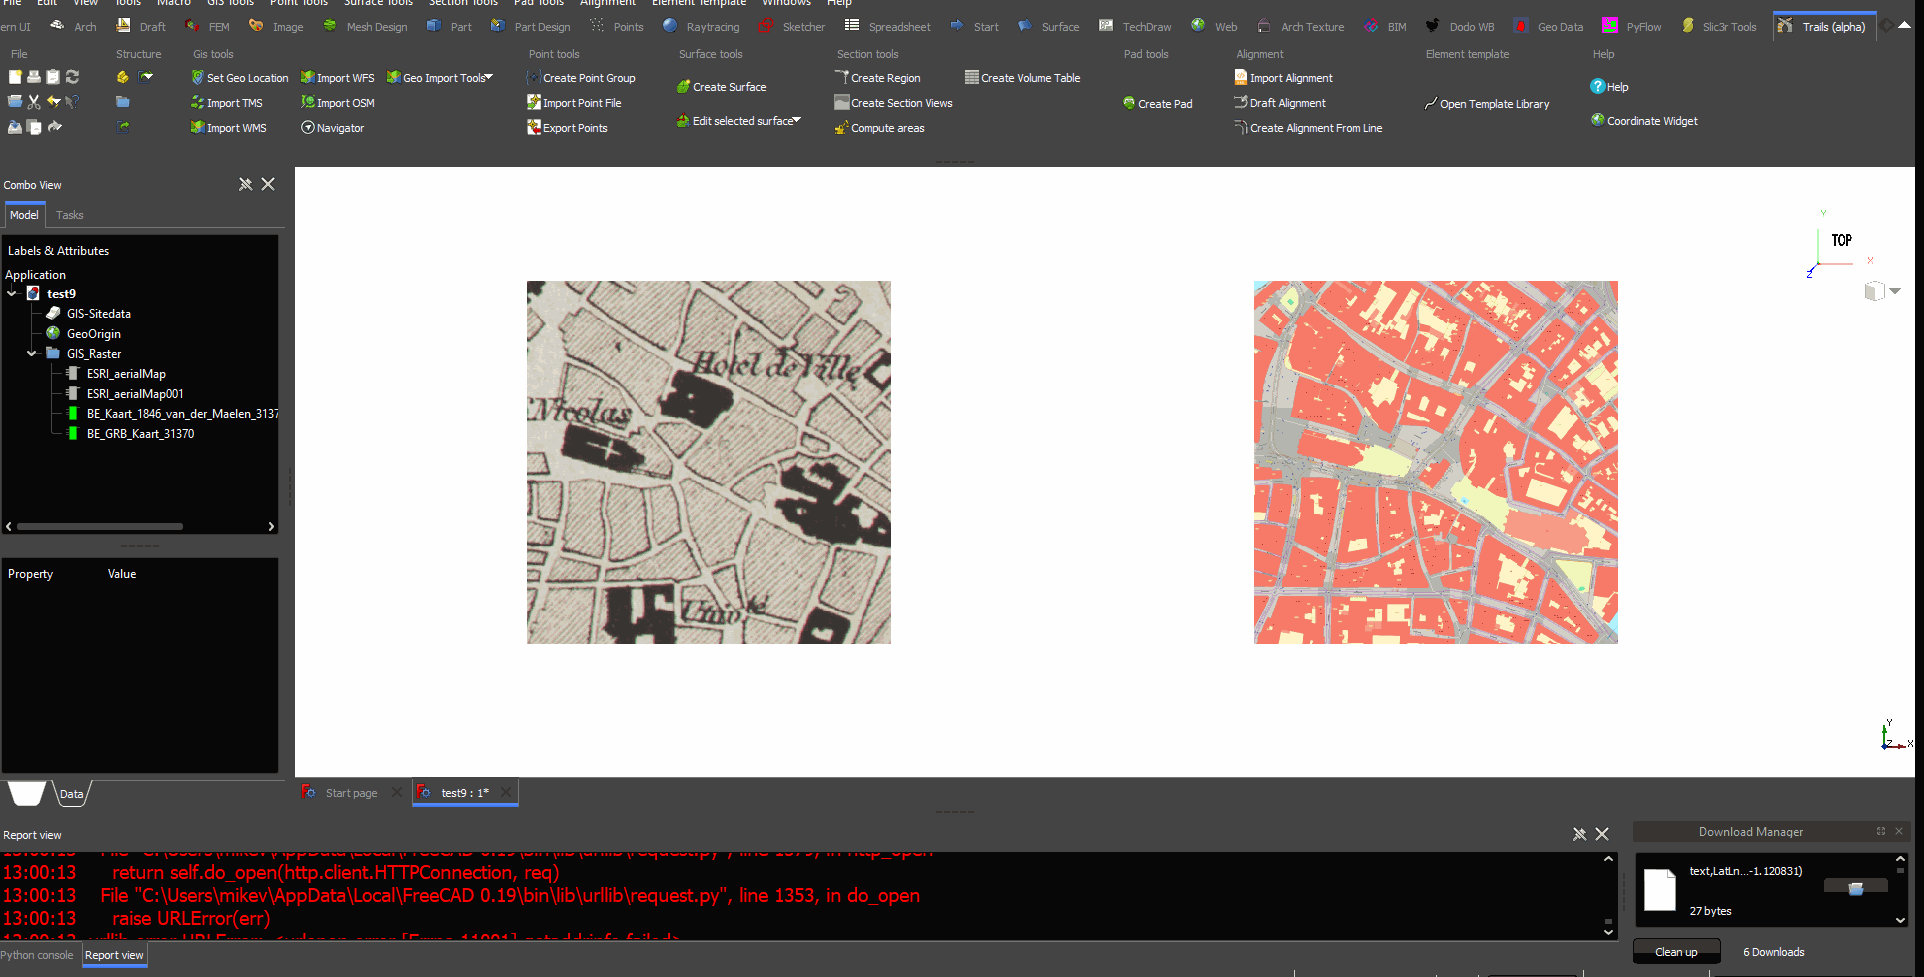
Task: Click the new document icon
Action: click(15, 77)
